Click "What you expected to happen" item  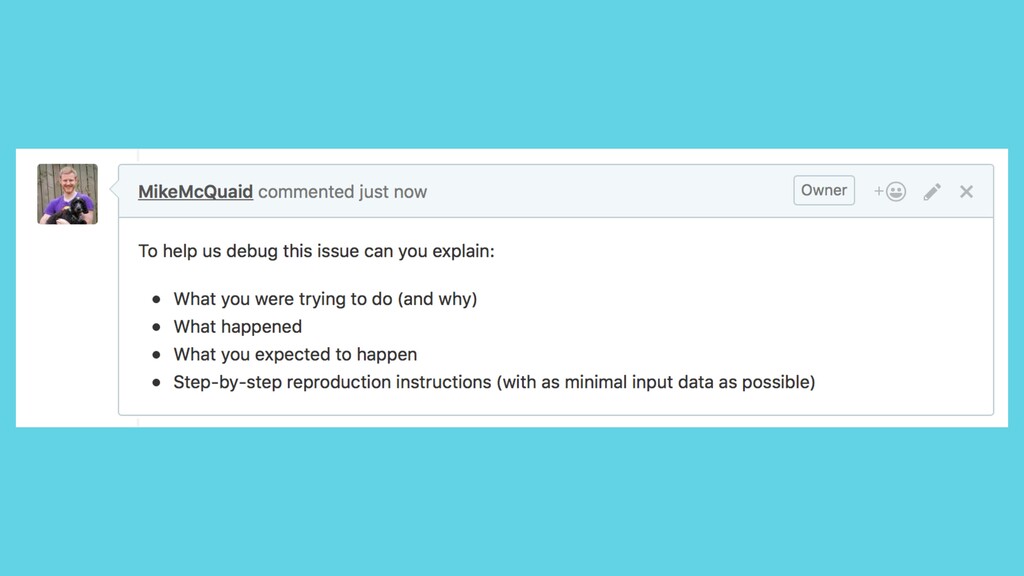click(x=295, y=354)
